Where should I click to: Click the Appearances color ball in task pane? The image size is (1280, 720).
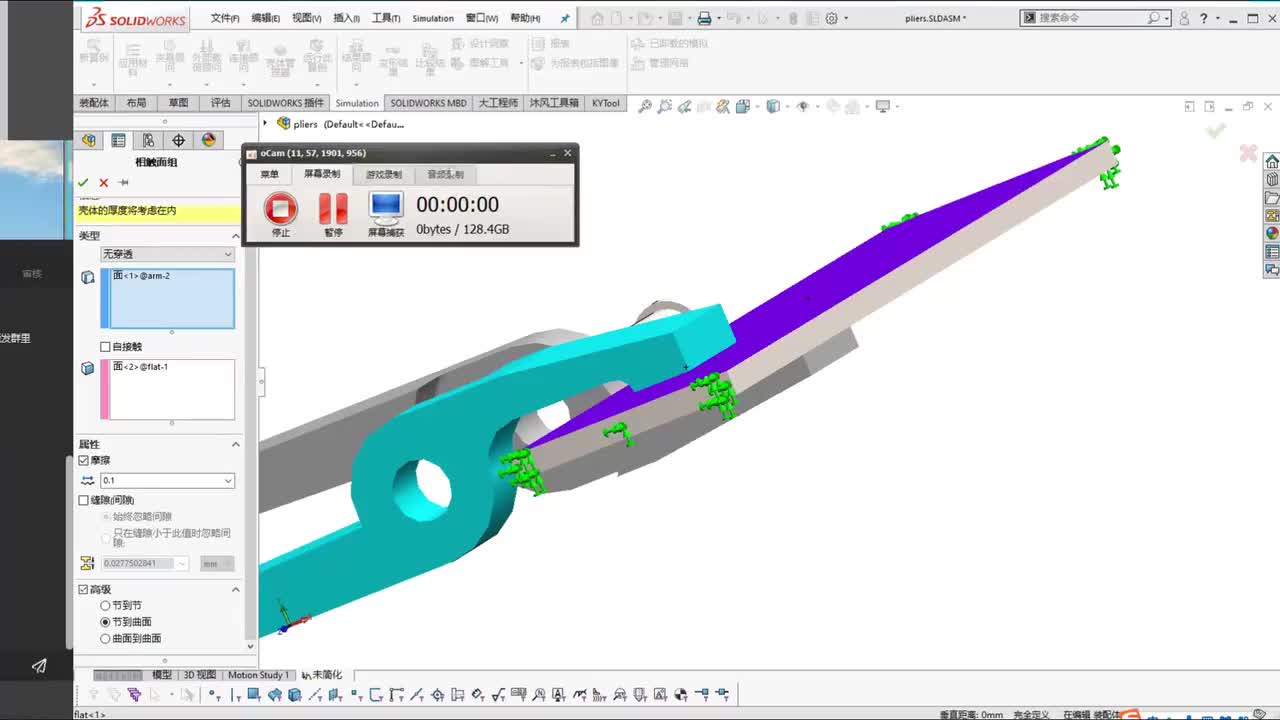tap(1272, 233)
